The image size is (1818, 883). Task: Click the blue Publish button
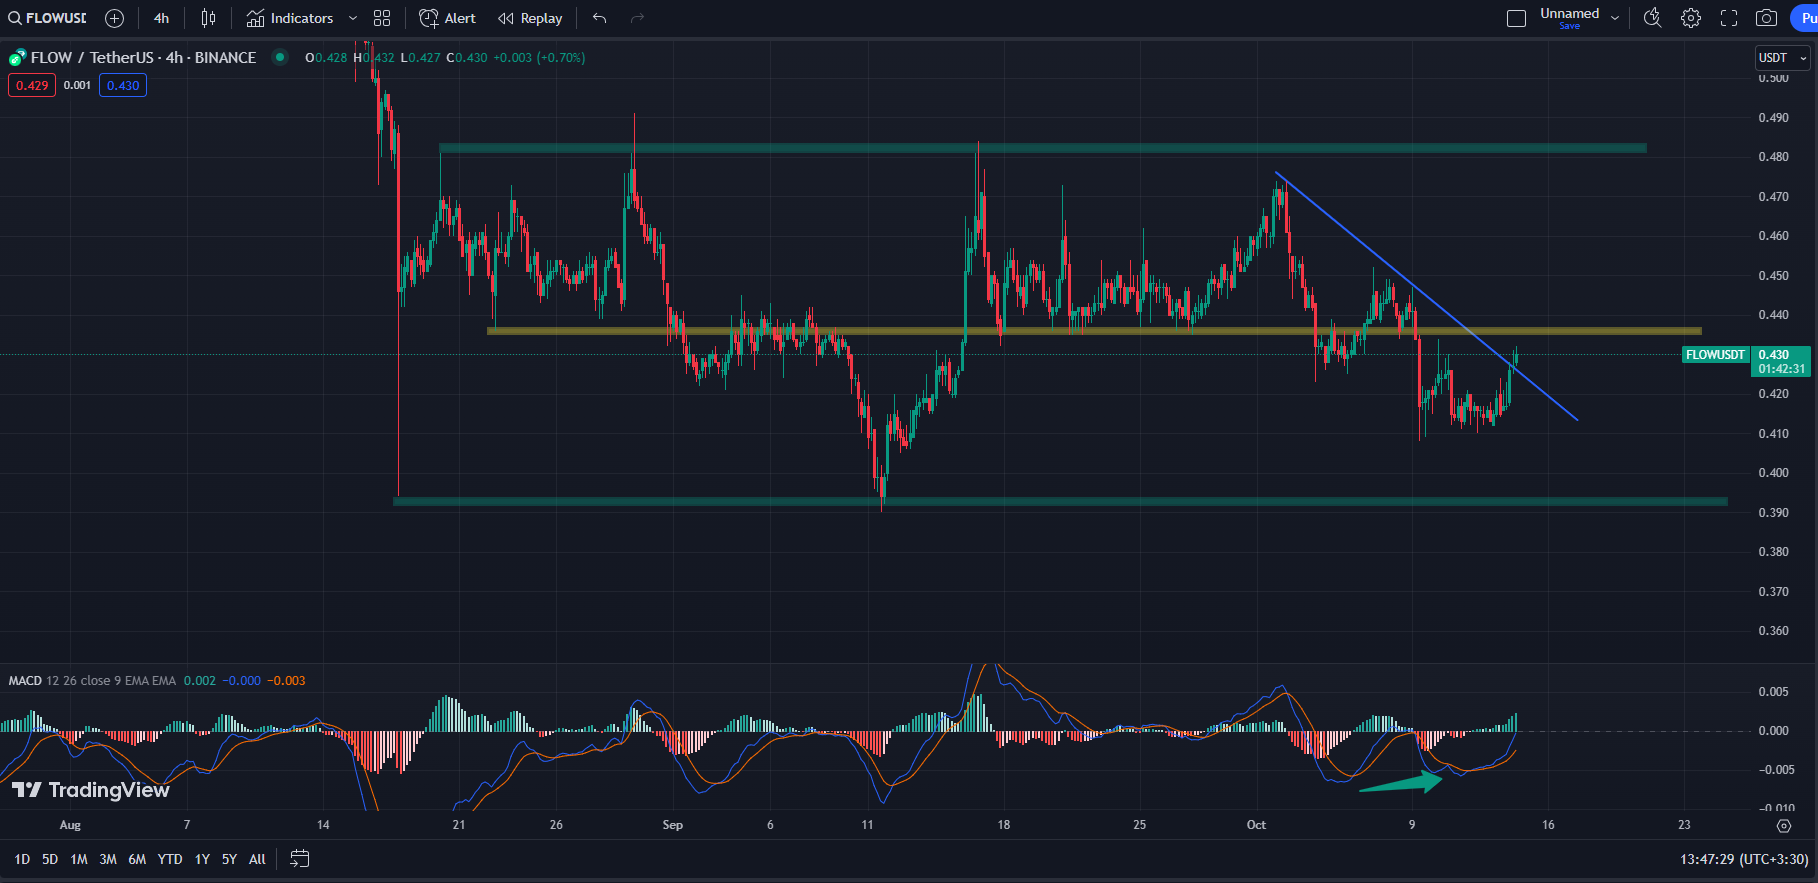point(1804,18)
